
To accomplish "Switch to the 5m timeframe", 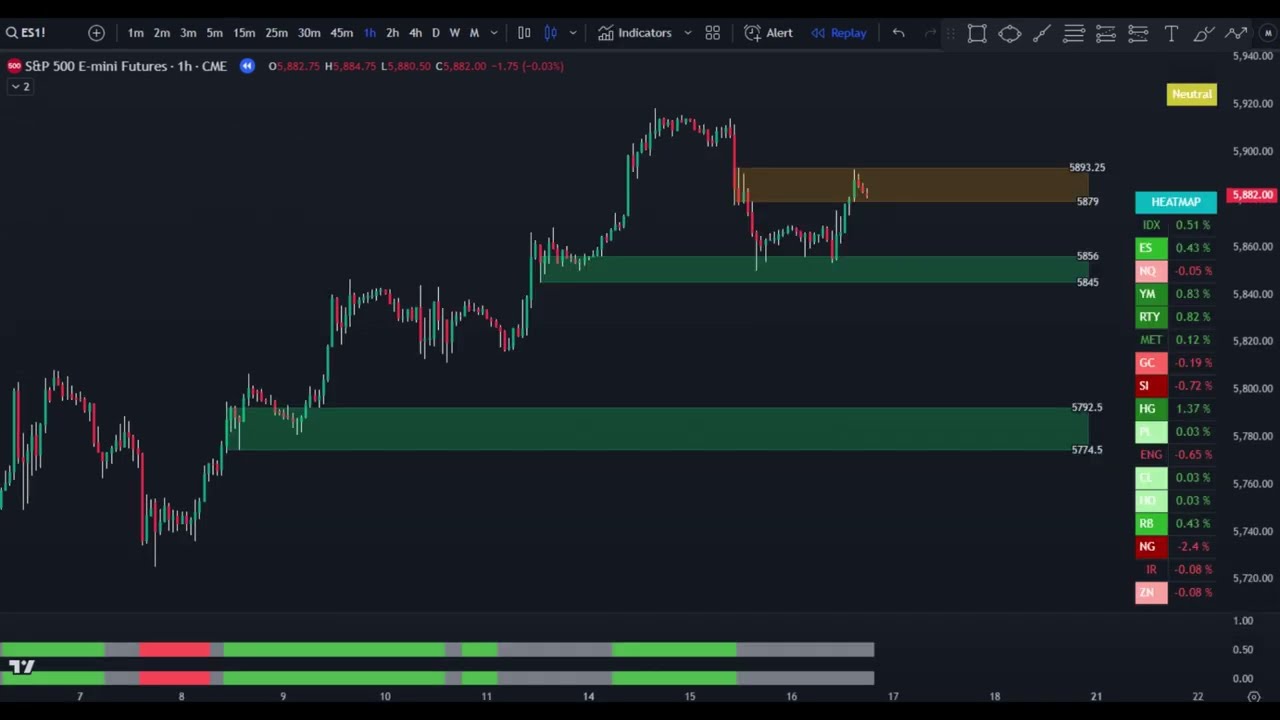I will tap(214, 33).
